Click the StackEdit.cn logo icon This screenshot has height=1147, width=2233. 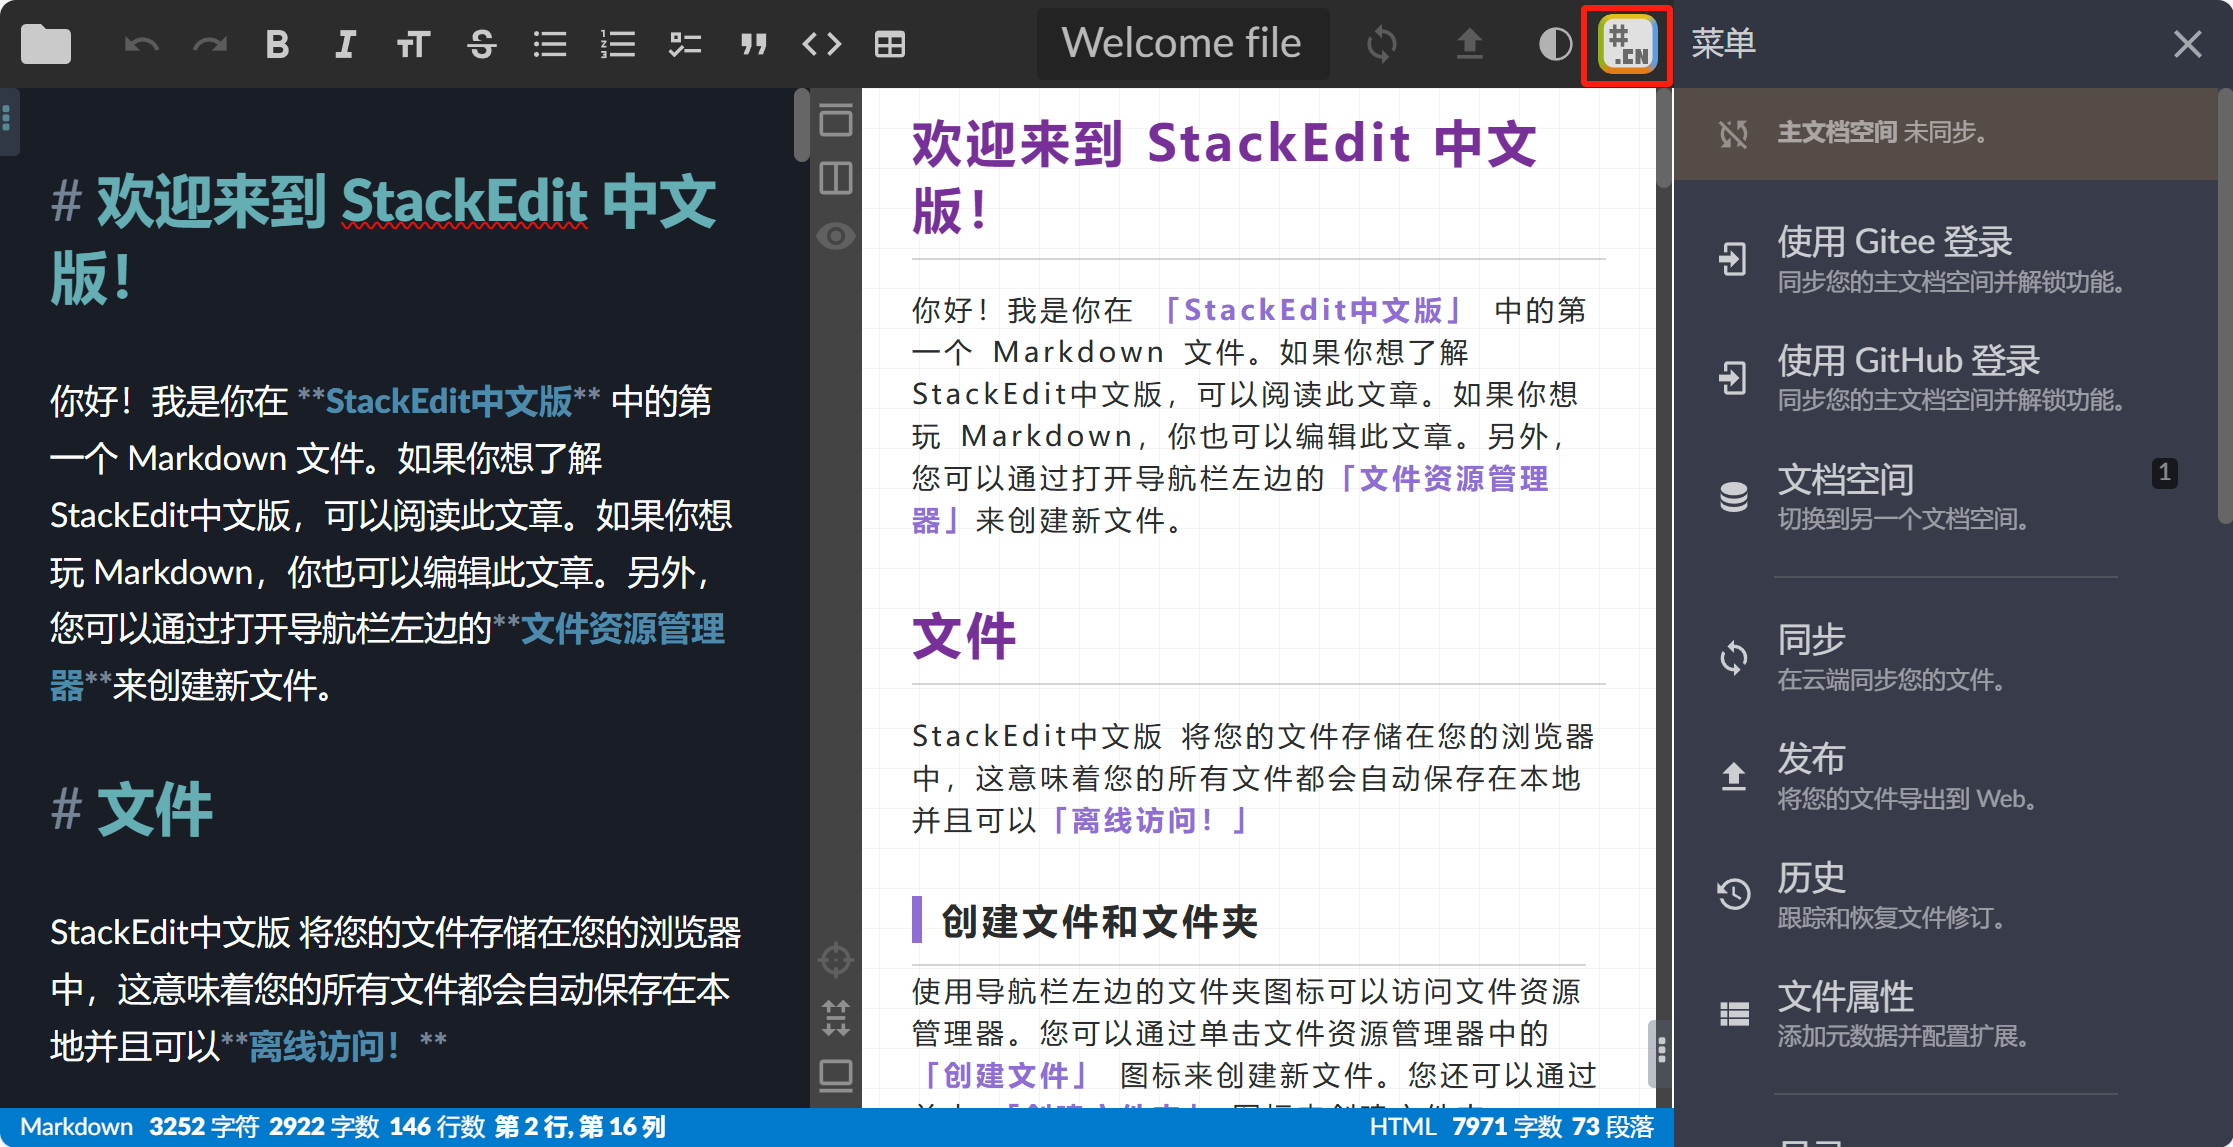[x=1625, y=44]
